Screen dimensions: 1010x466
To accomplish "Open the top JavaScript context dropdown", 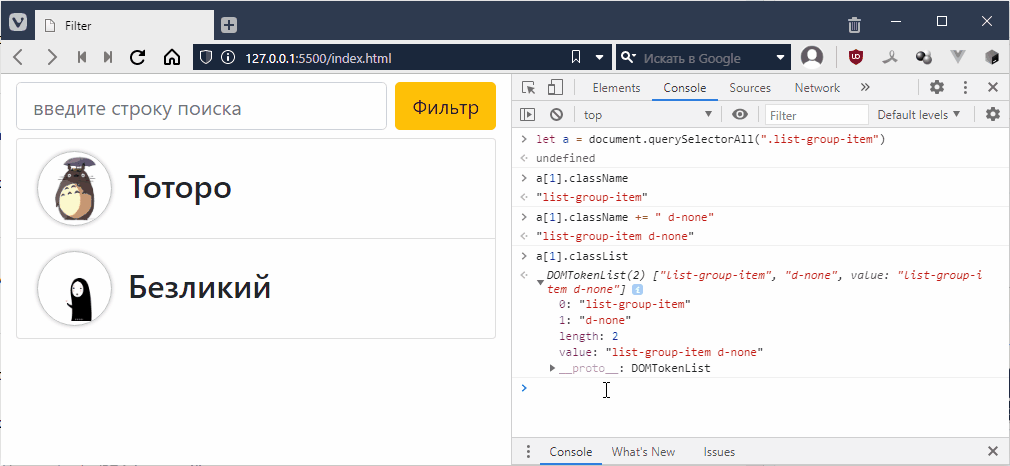I will 646,115.
